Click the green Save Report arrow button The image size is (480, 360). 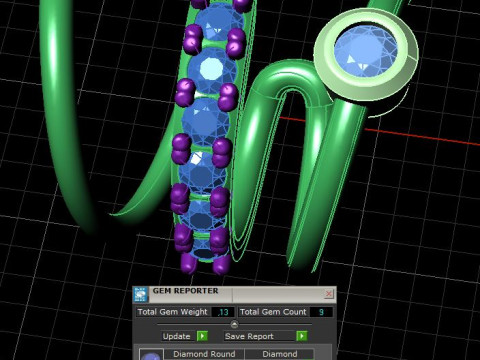pyautogui.click(x=301, y=336)
